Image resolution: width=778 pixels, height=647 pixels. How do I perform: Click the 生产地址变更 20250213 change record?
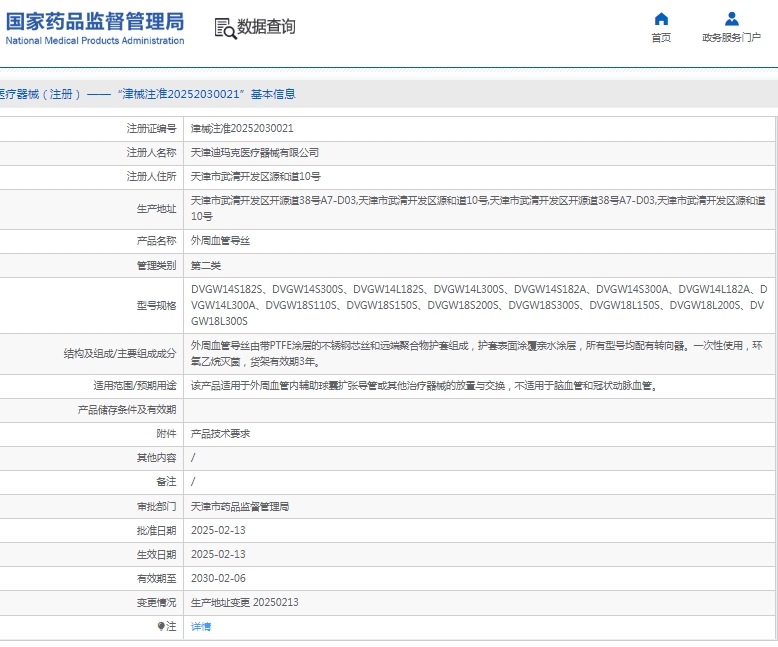(245, 602)
